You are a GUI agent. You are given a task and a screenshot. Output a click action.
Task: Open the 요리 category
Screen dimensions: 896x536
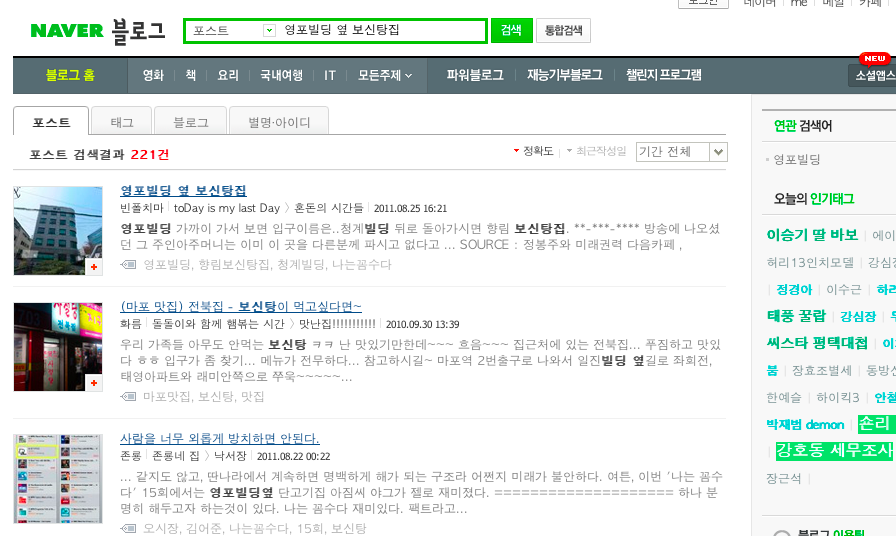click(x=227, y=75)
